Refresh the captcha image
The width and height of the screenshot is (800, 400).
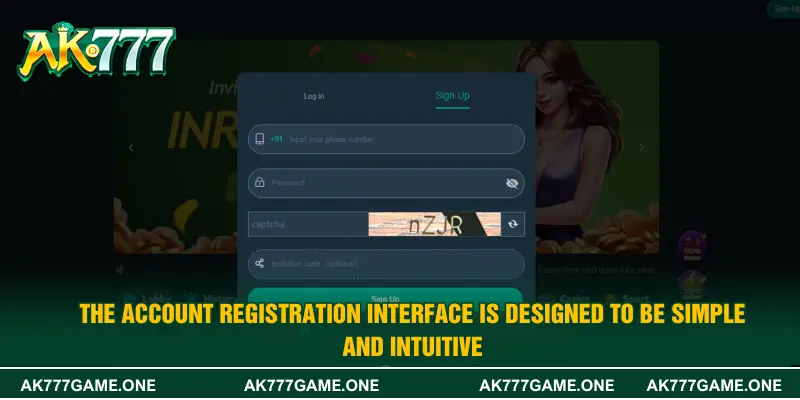click(513, 224)
